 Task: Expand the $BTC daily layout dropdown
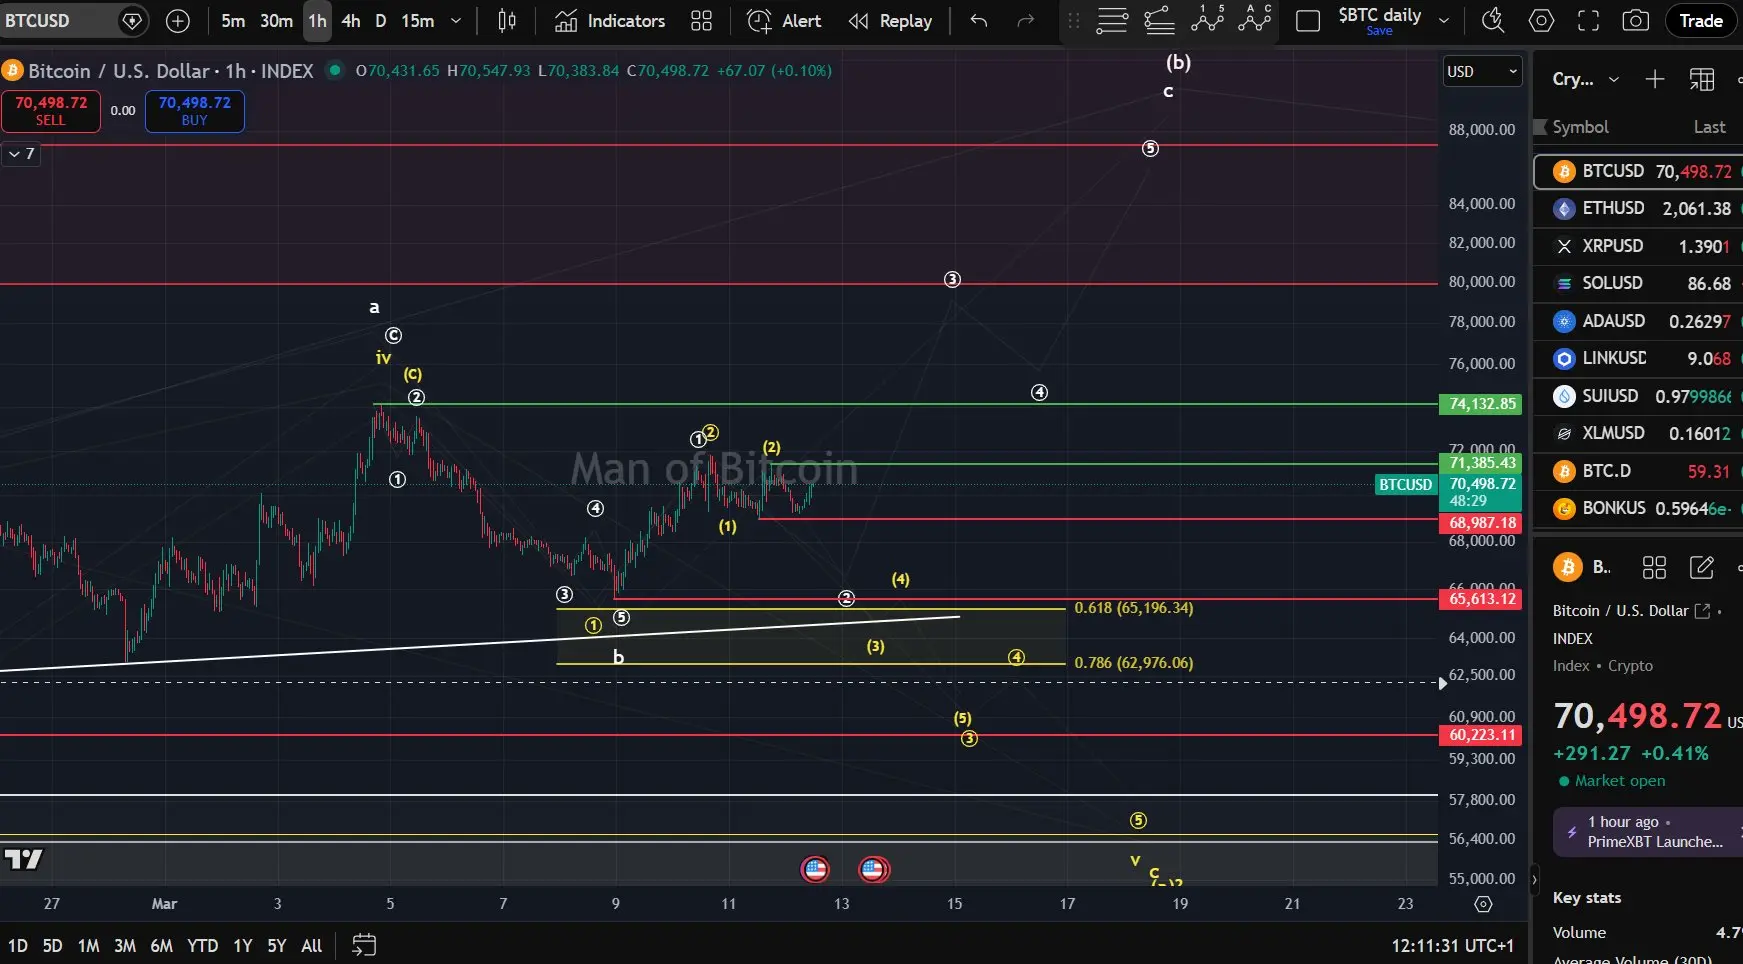pos(1444,20)
